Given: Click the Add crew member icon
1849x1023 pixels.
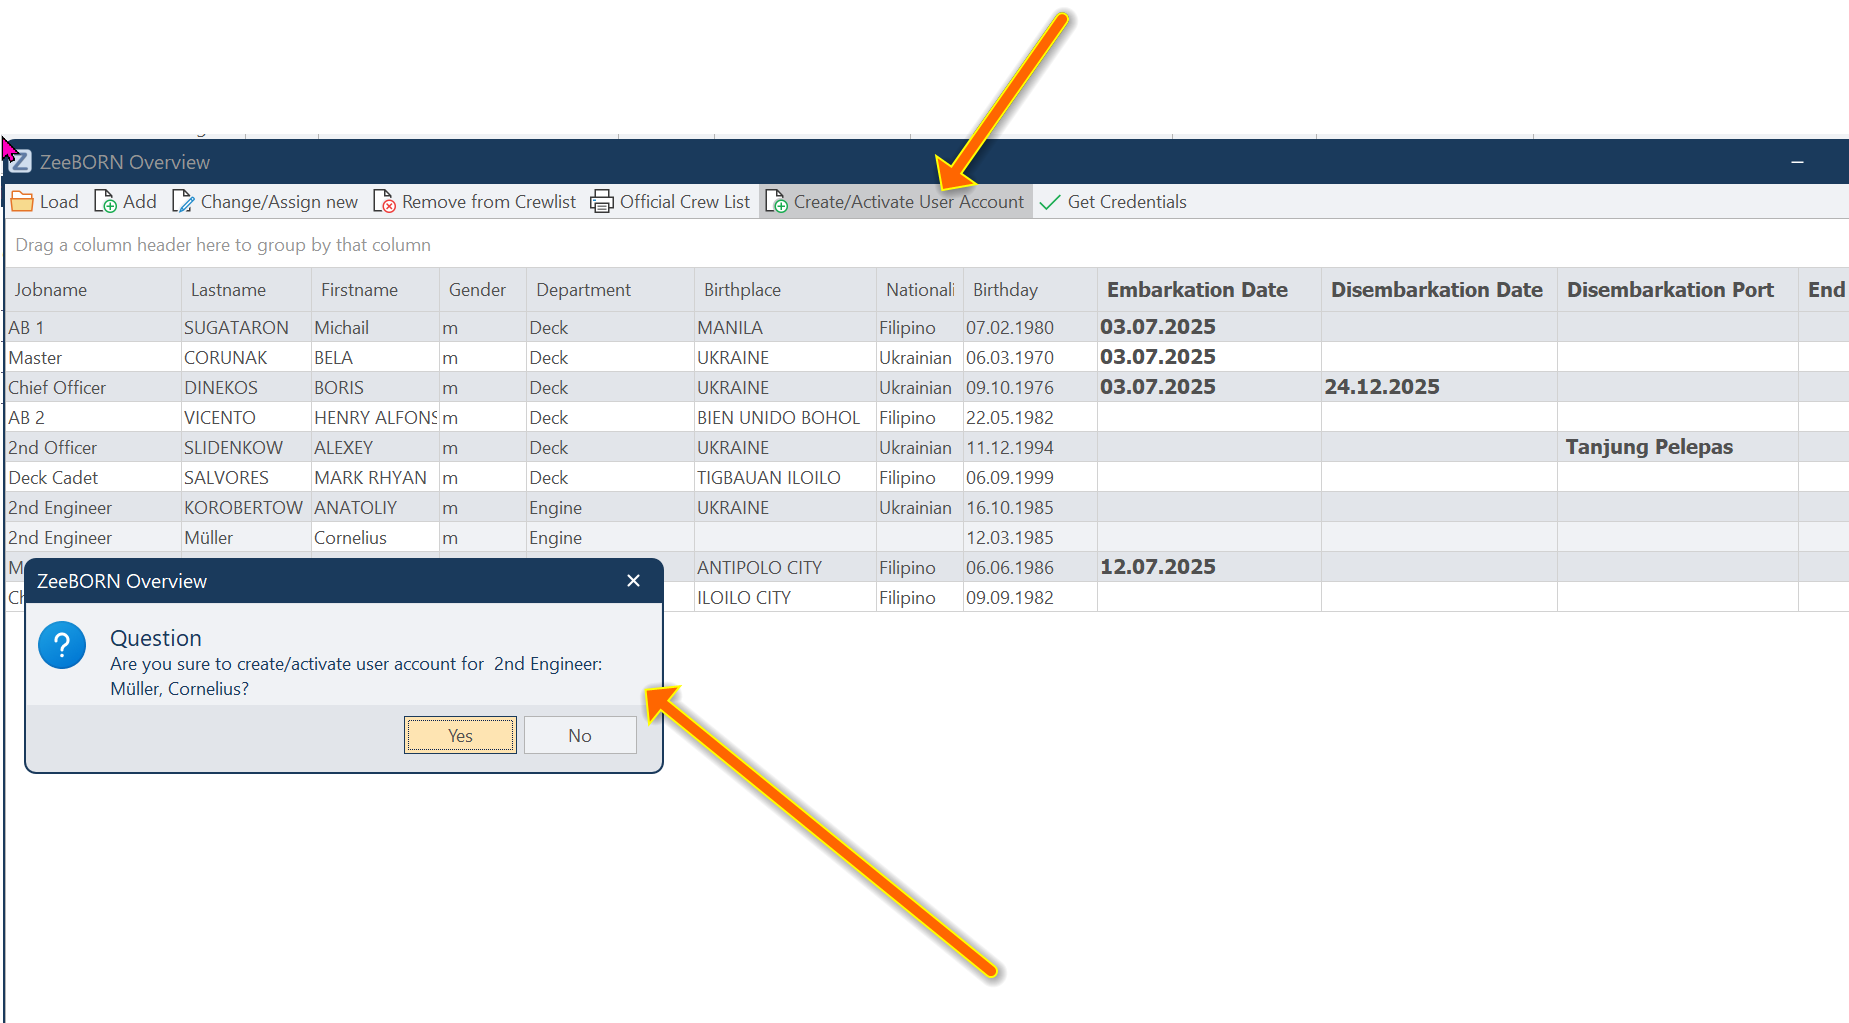Looking at the screenshot, I should tap(105, 202).
